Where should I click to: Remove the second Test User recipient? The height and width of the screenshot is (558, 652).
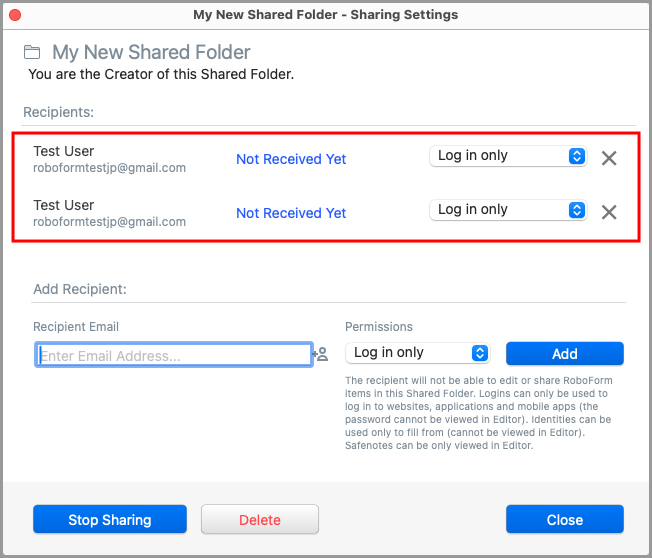[x=609, y=212]
